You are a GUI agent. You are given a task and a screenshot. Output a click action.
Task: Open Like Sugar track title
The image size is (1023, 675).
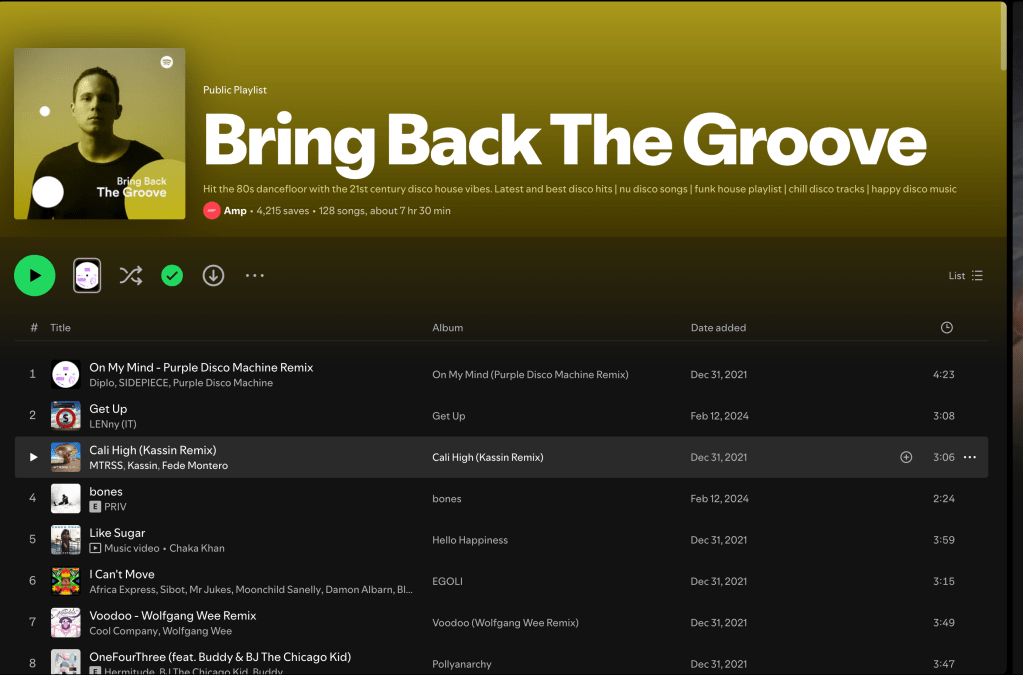(x=117, y=533)
